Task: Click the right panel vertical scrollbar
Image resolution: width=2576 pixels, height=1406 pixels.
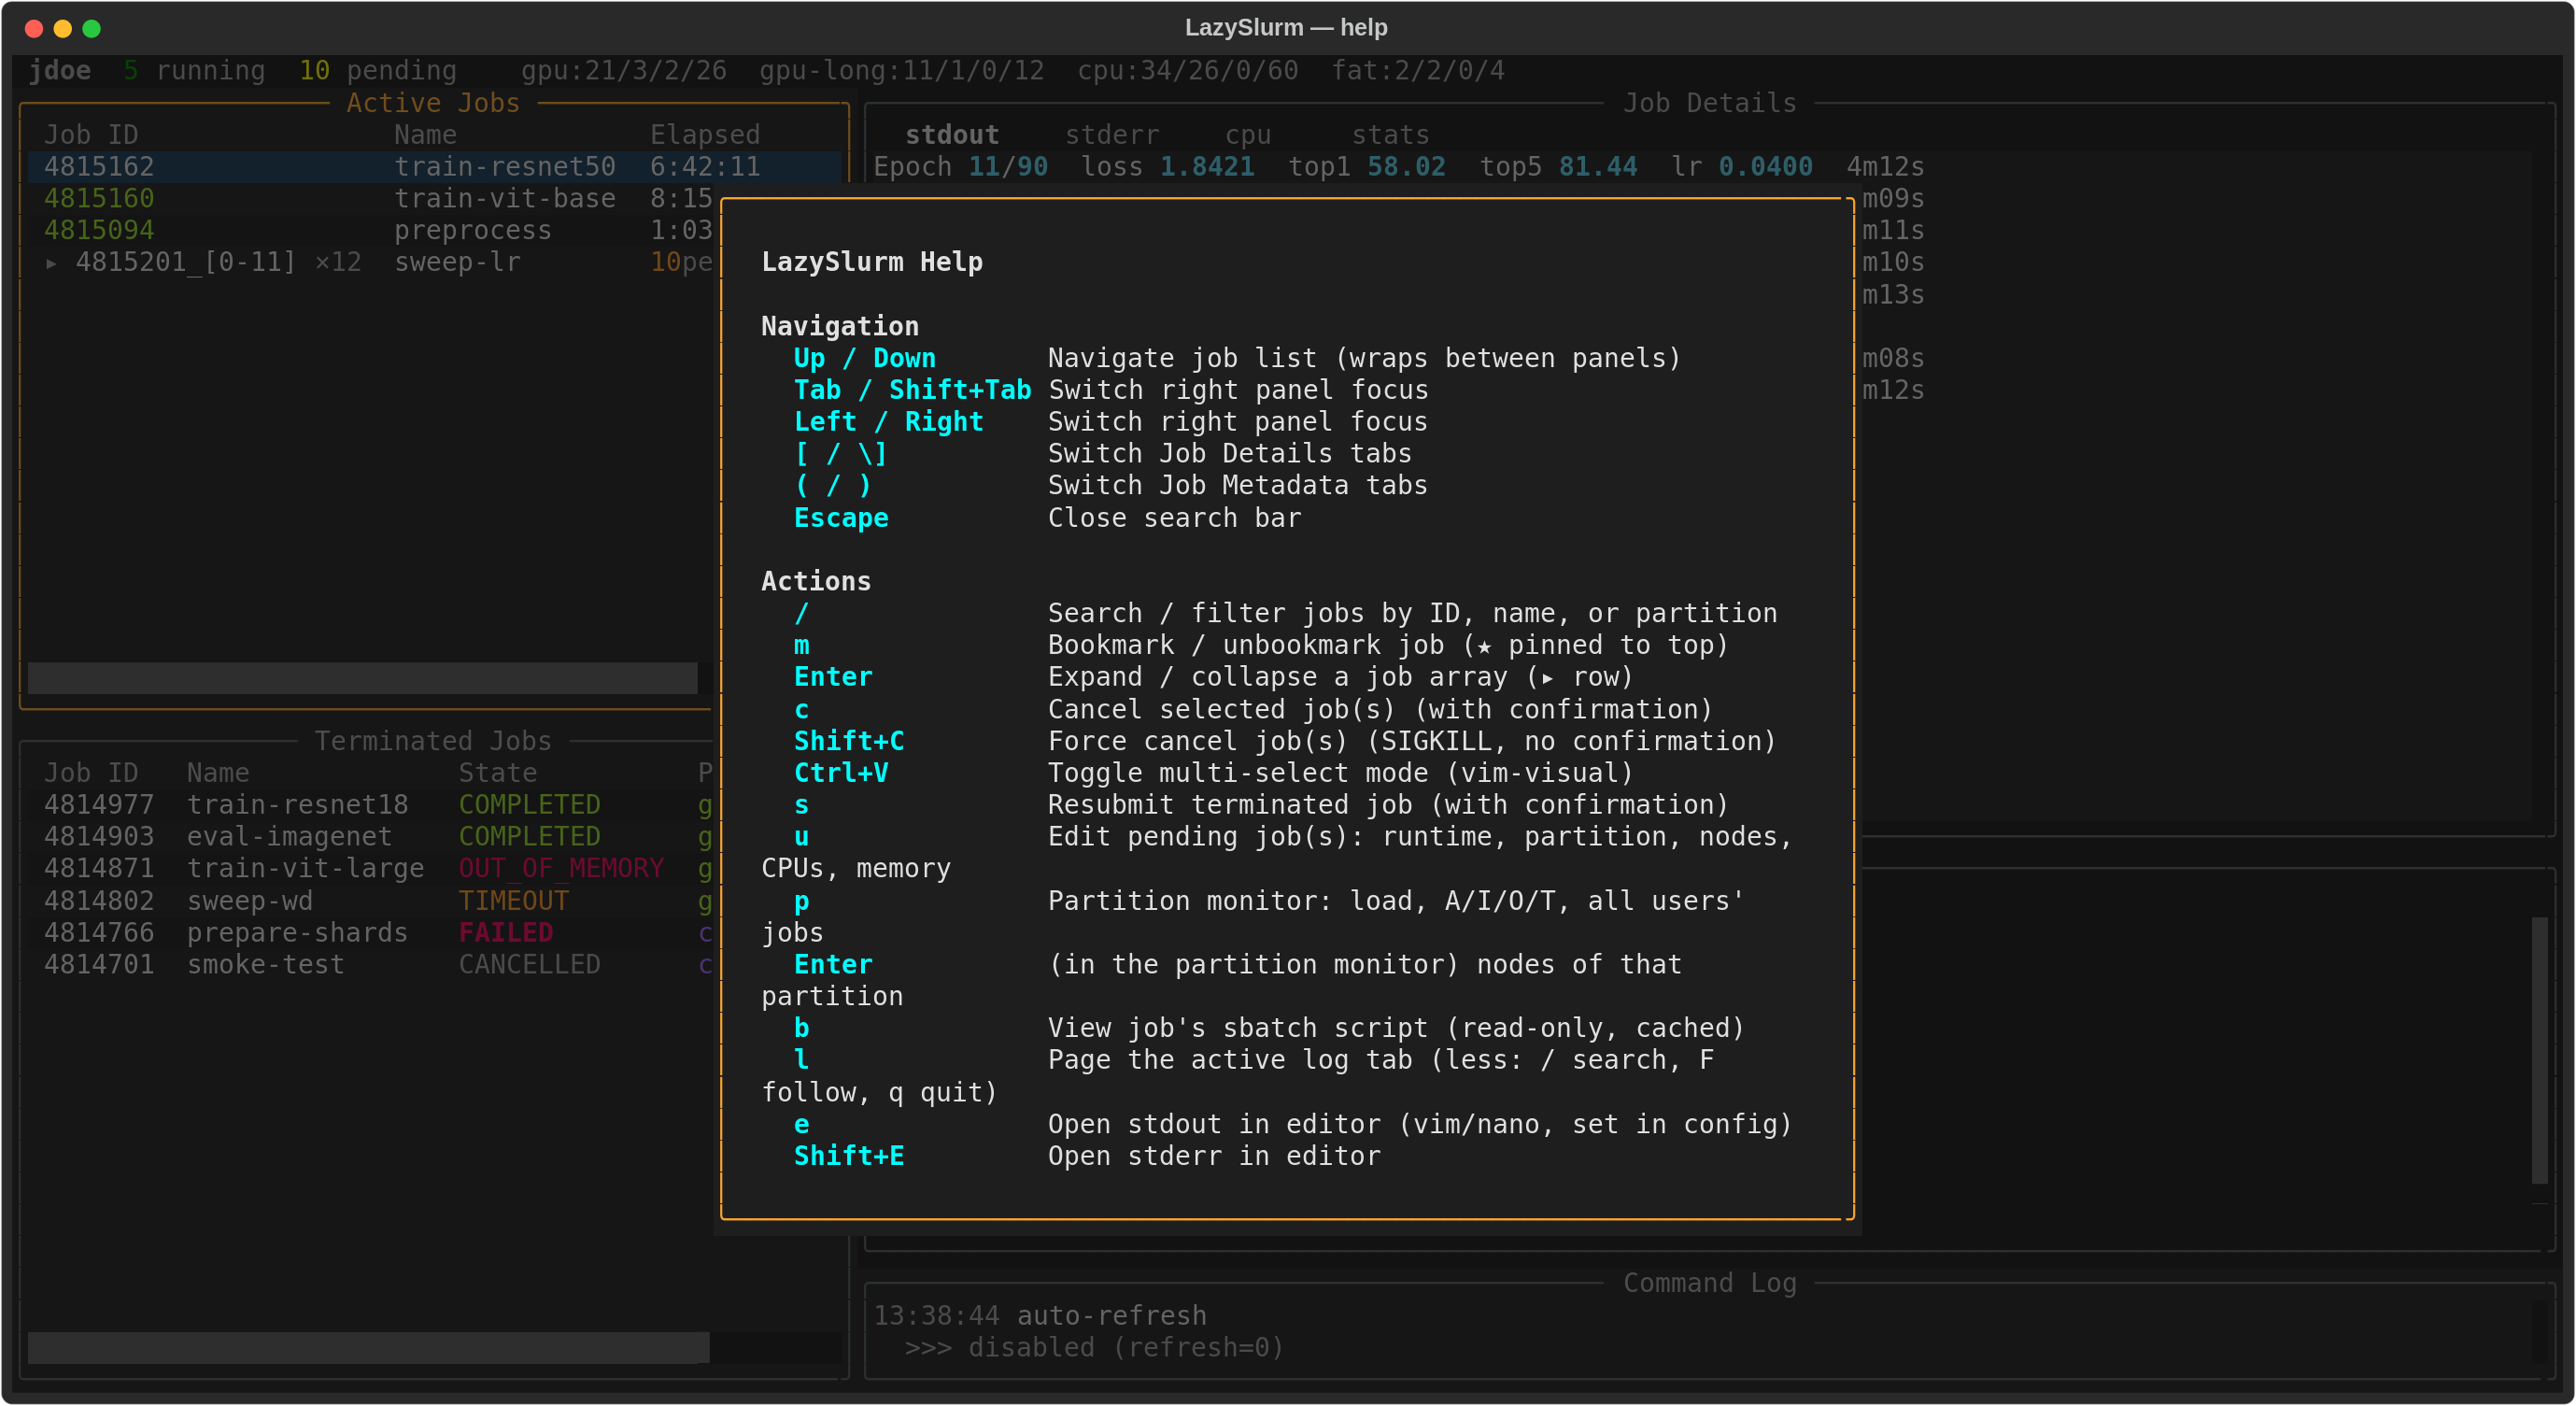Action: coord(2539,1050)
